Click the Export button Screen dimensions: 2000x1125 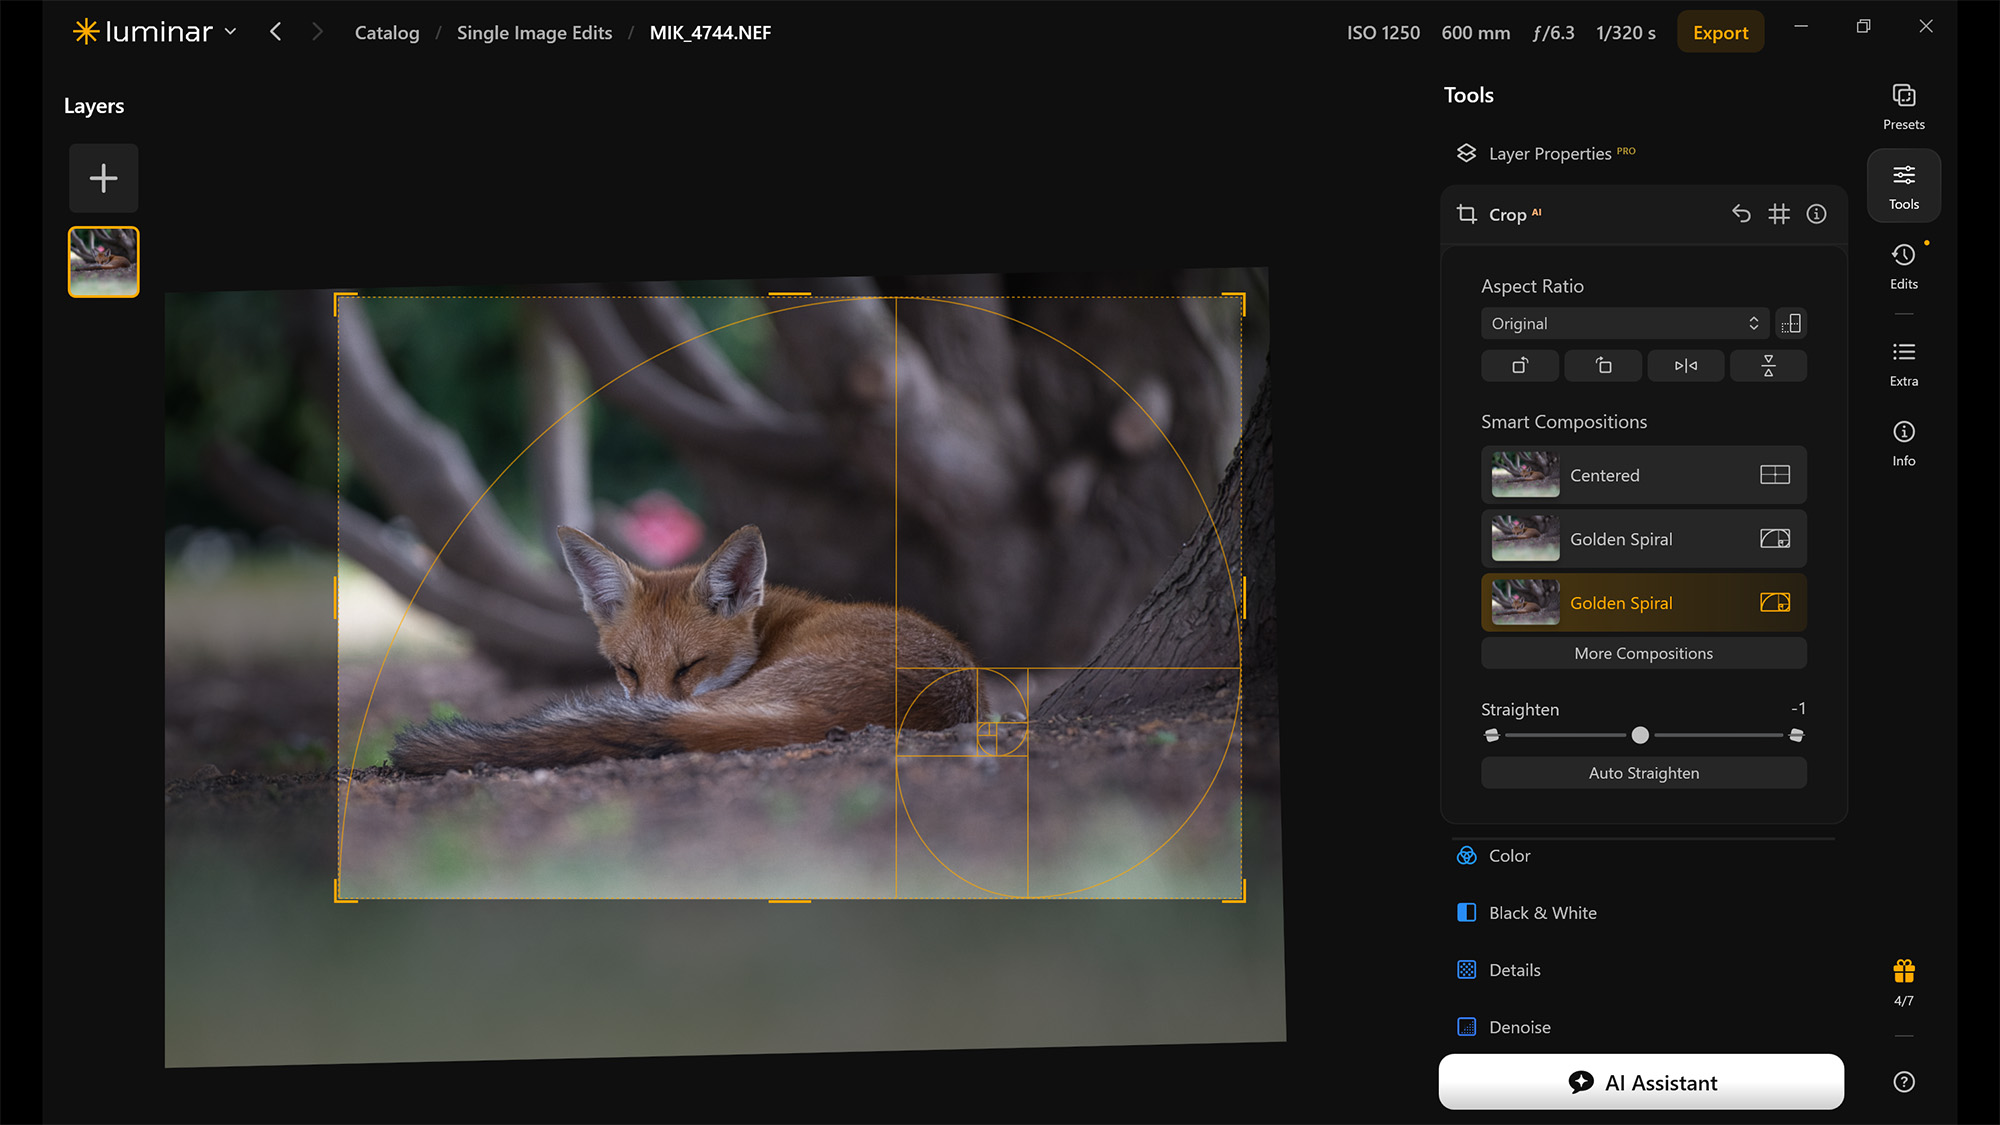(x=1720, y=33)
